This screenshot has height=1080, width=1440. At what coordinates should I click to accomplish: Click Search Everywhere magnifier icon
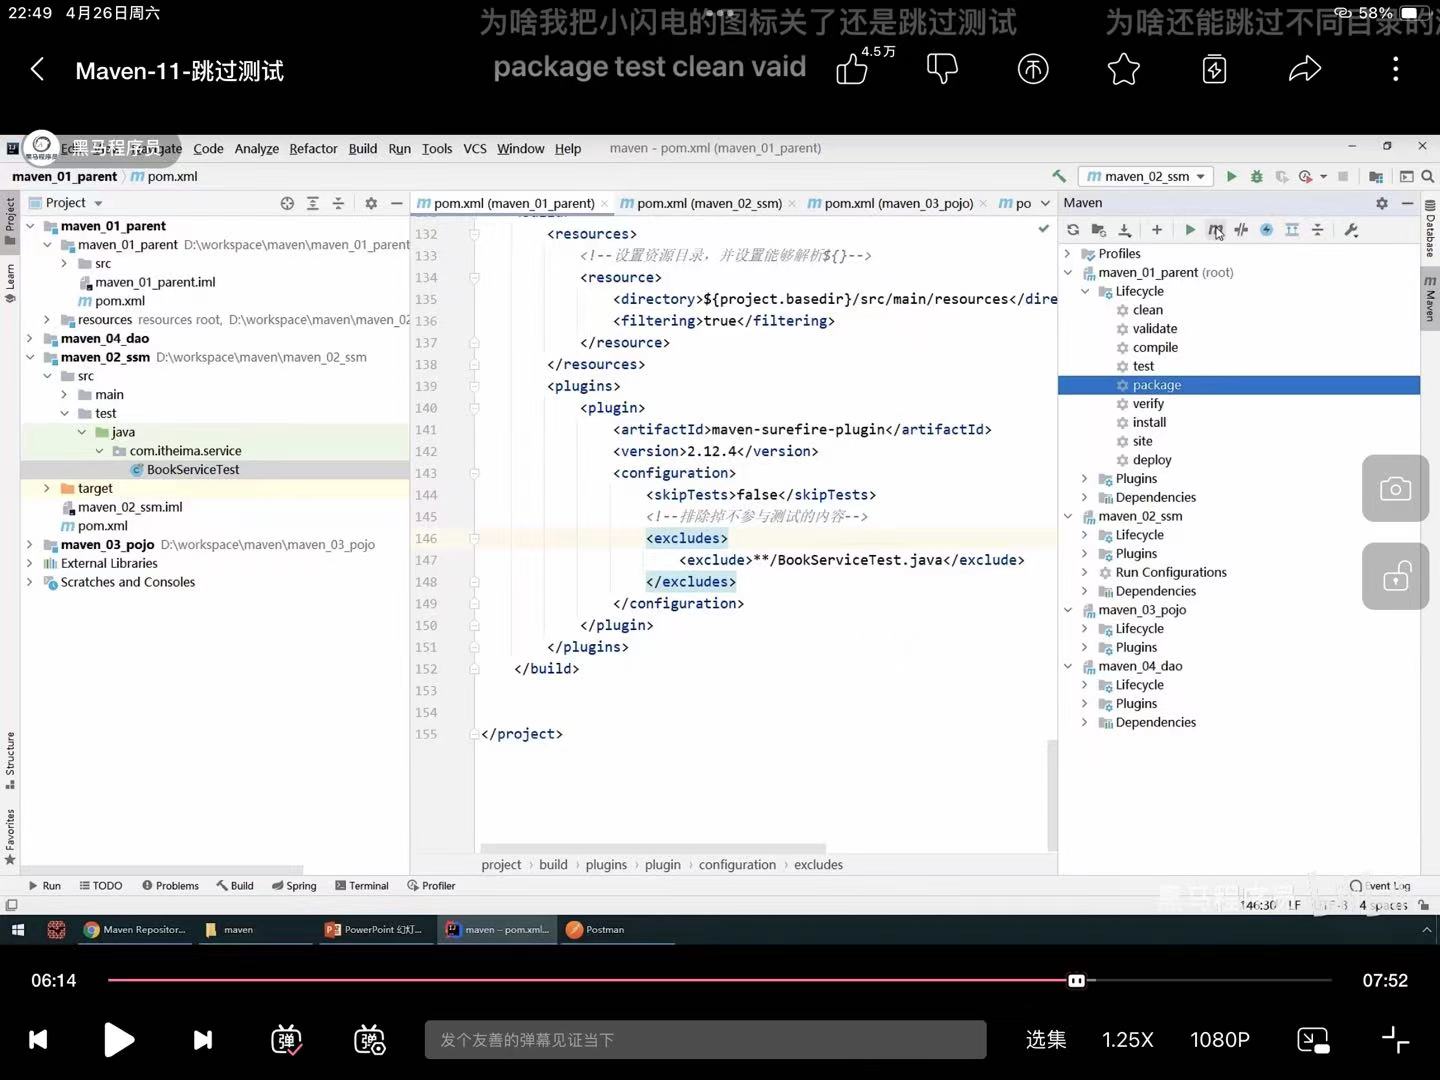(1428, 176)
